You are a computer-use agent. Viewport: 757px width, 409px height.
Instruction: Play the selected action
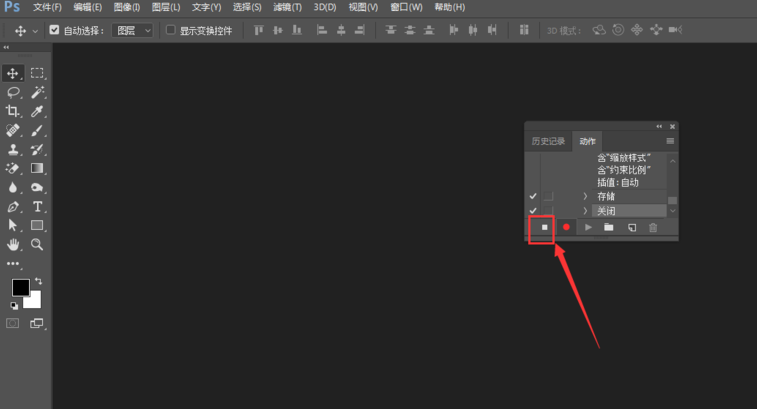(588, 227)
